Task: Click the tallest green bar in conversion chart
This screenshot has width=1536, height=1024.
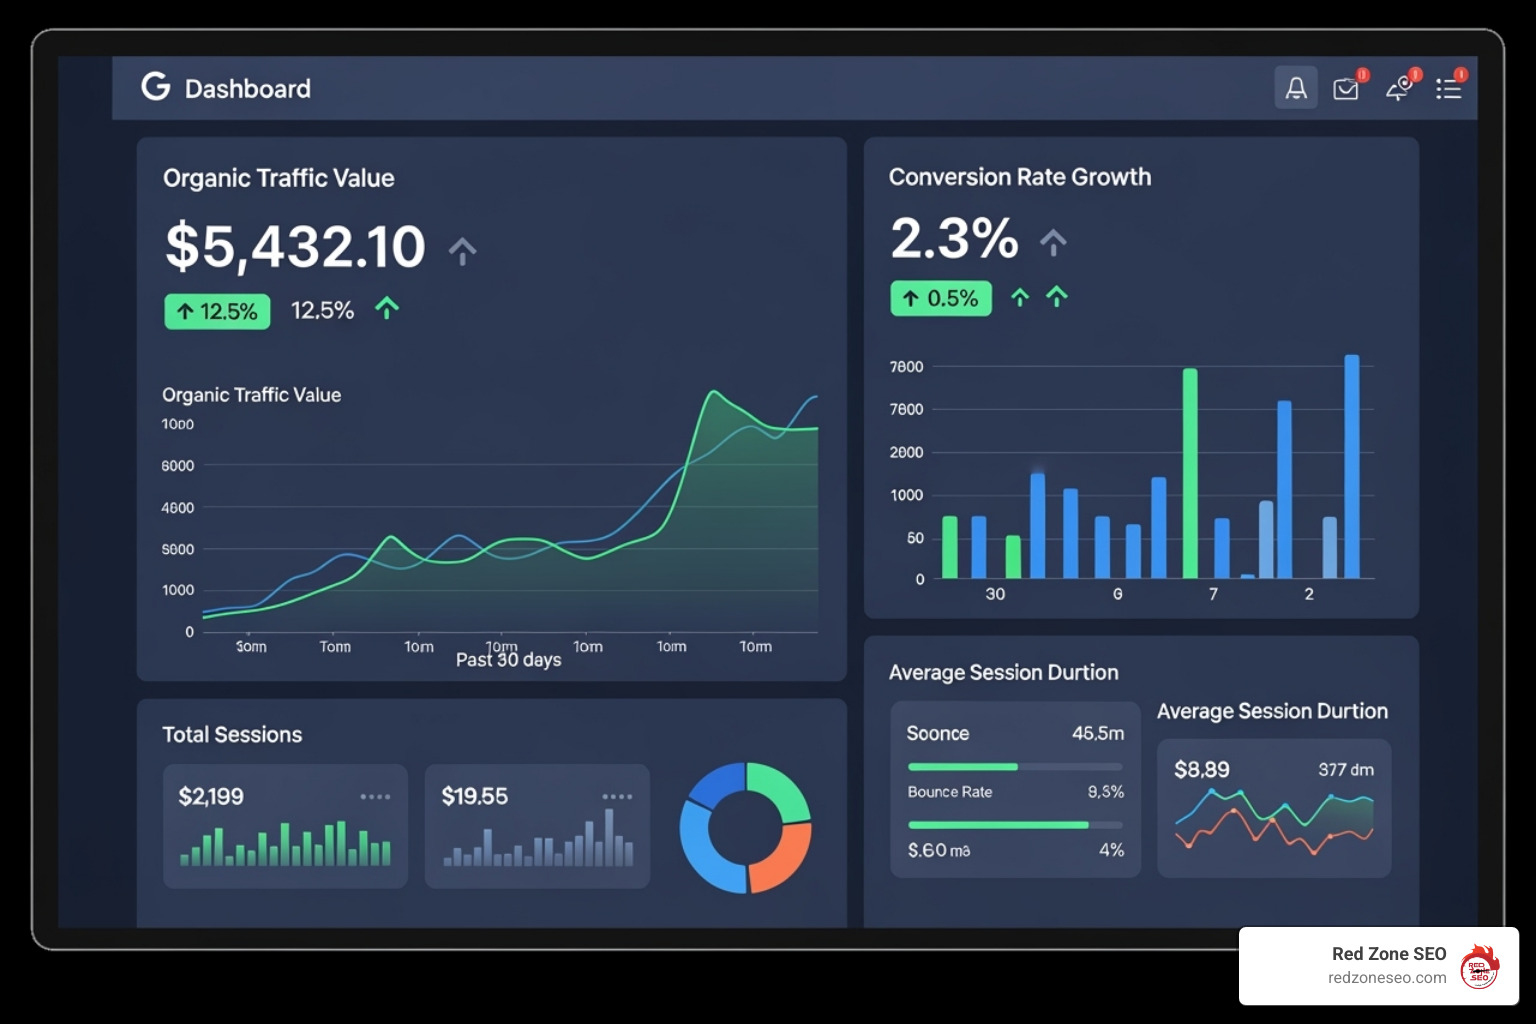Action: tap(1190, 473)
